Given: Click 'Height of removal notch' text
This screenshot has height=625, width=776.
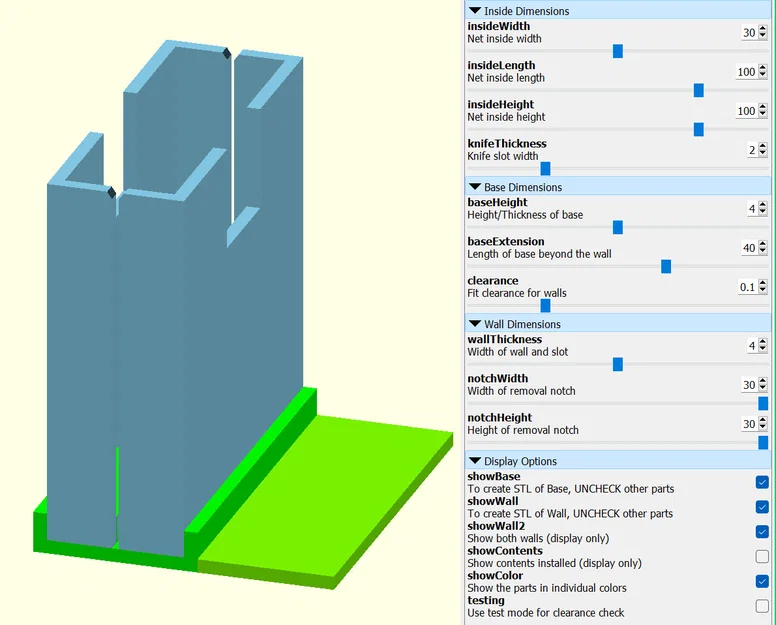Looking at the screenshot, I should pos(523,430).
